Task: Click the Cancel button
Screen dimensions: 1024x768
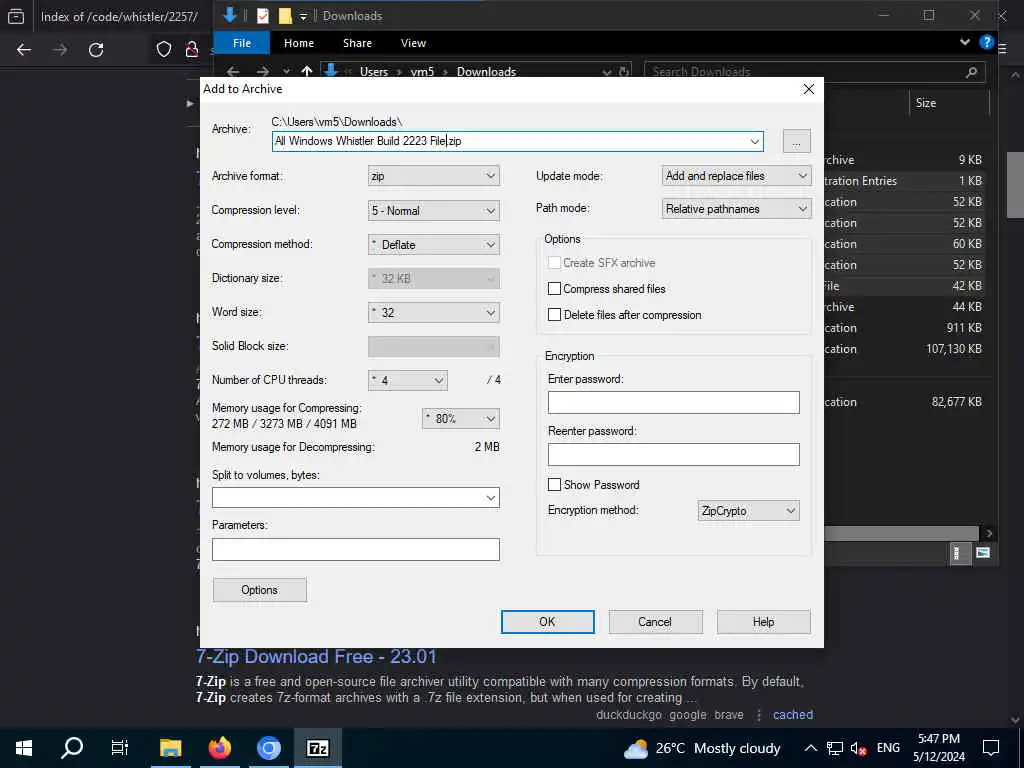Action: [x=655, y=622]
